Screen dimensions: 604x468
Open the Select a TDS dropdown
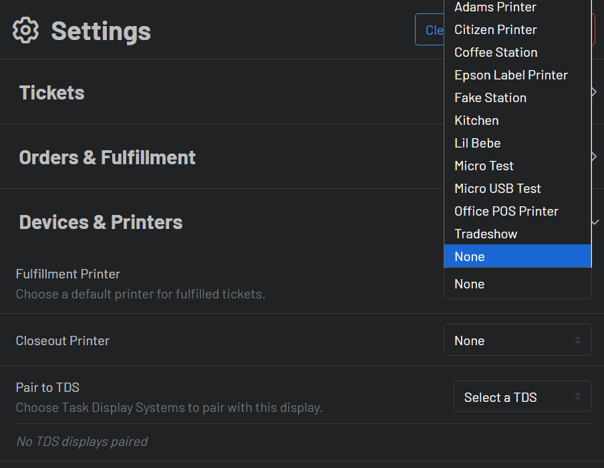(x=522, y=398)
